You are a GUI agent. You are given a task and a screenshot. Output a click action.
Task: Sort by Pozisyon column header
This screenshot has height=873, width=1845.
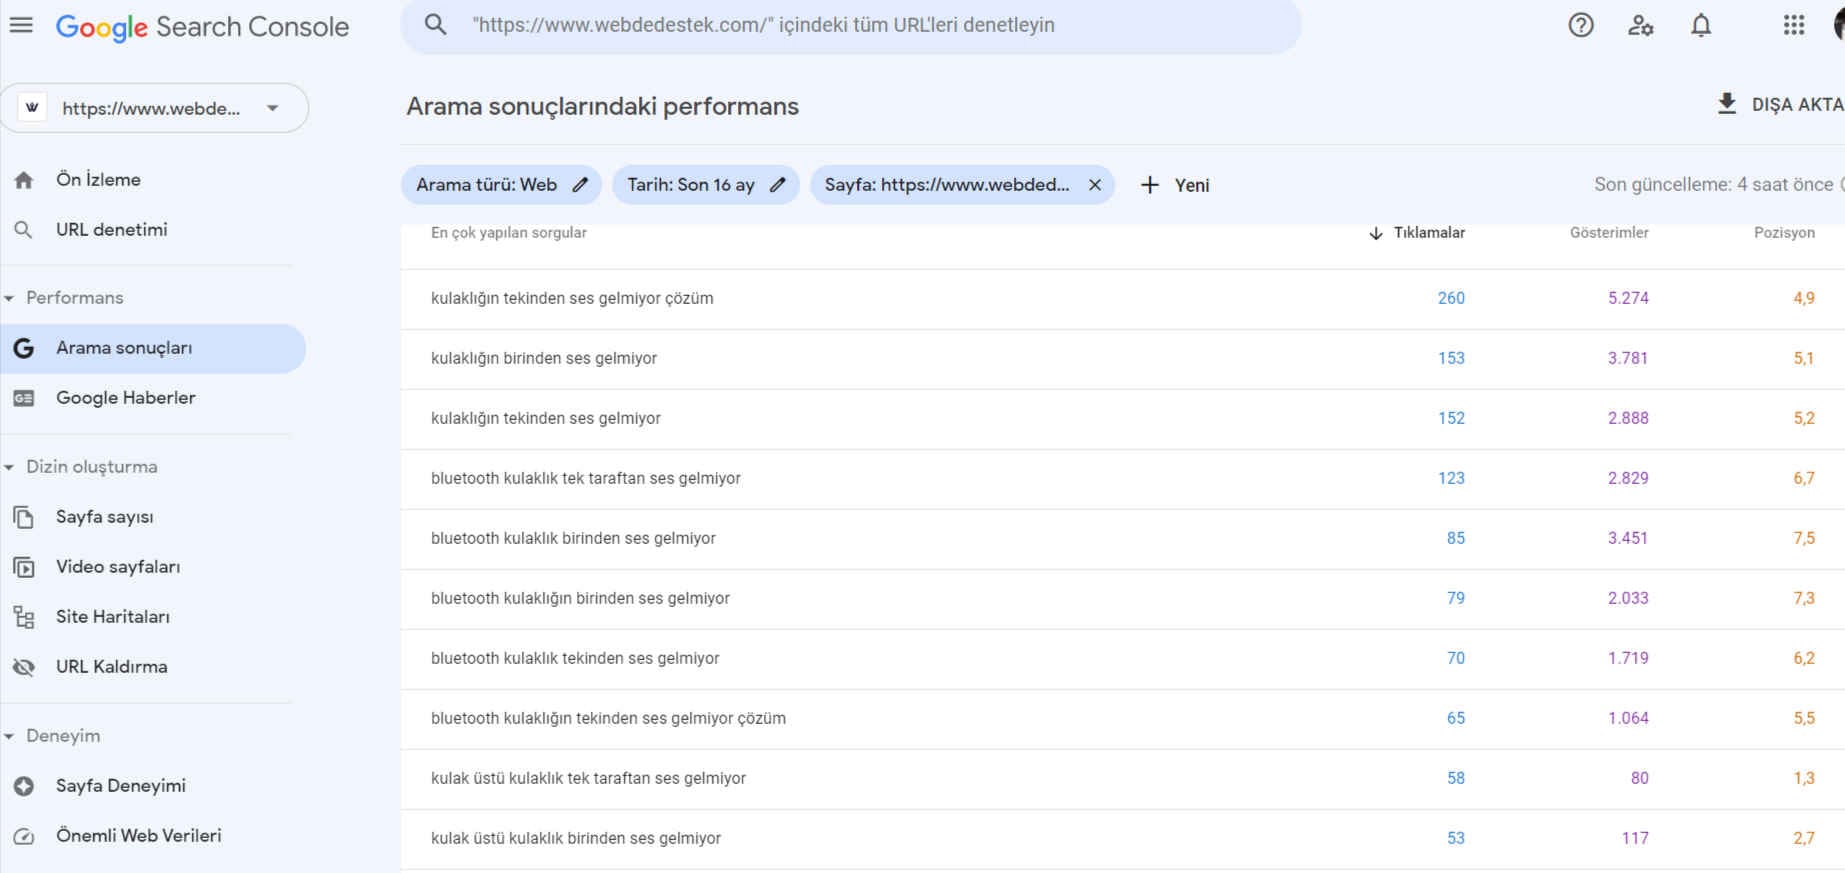1784,233
